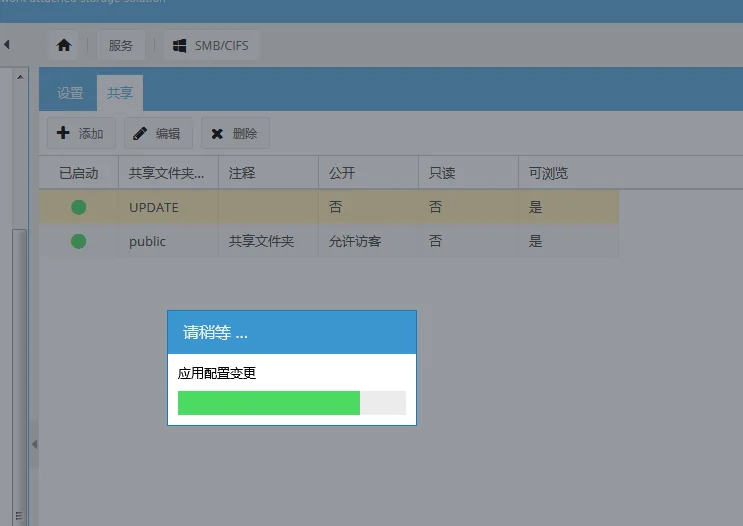Sort by 只读 column header

click(468, 173)
